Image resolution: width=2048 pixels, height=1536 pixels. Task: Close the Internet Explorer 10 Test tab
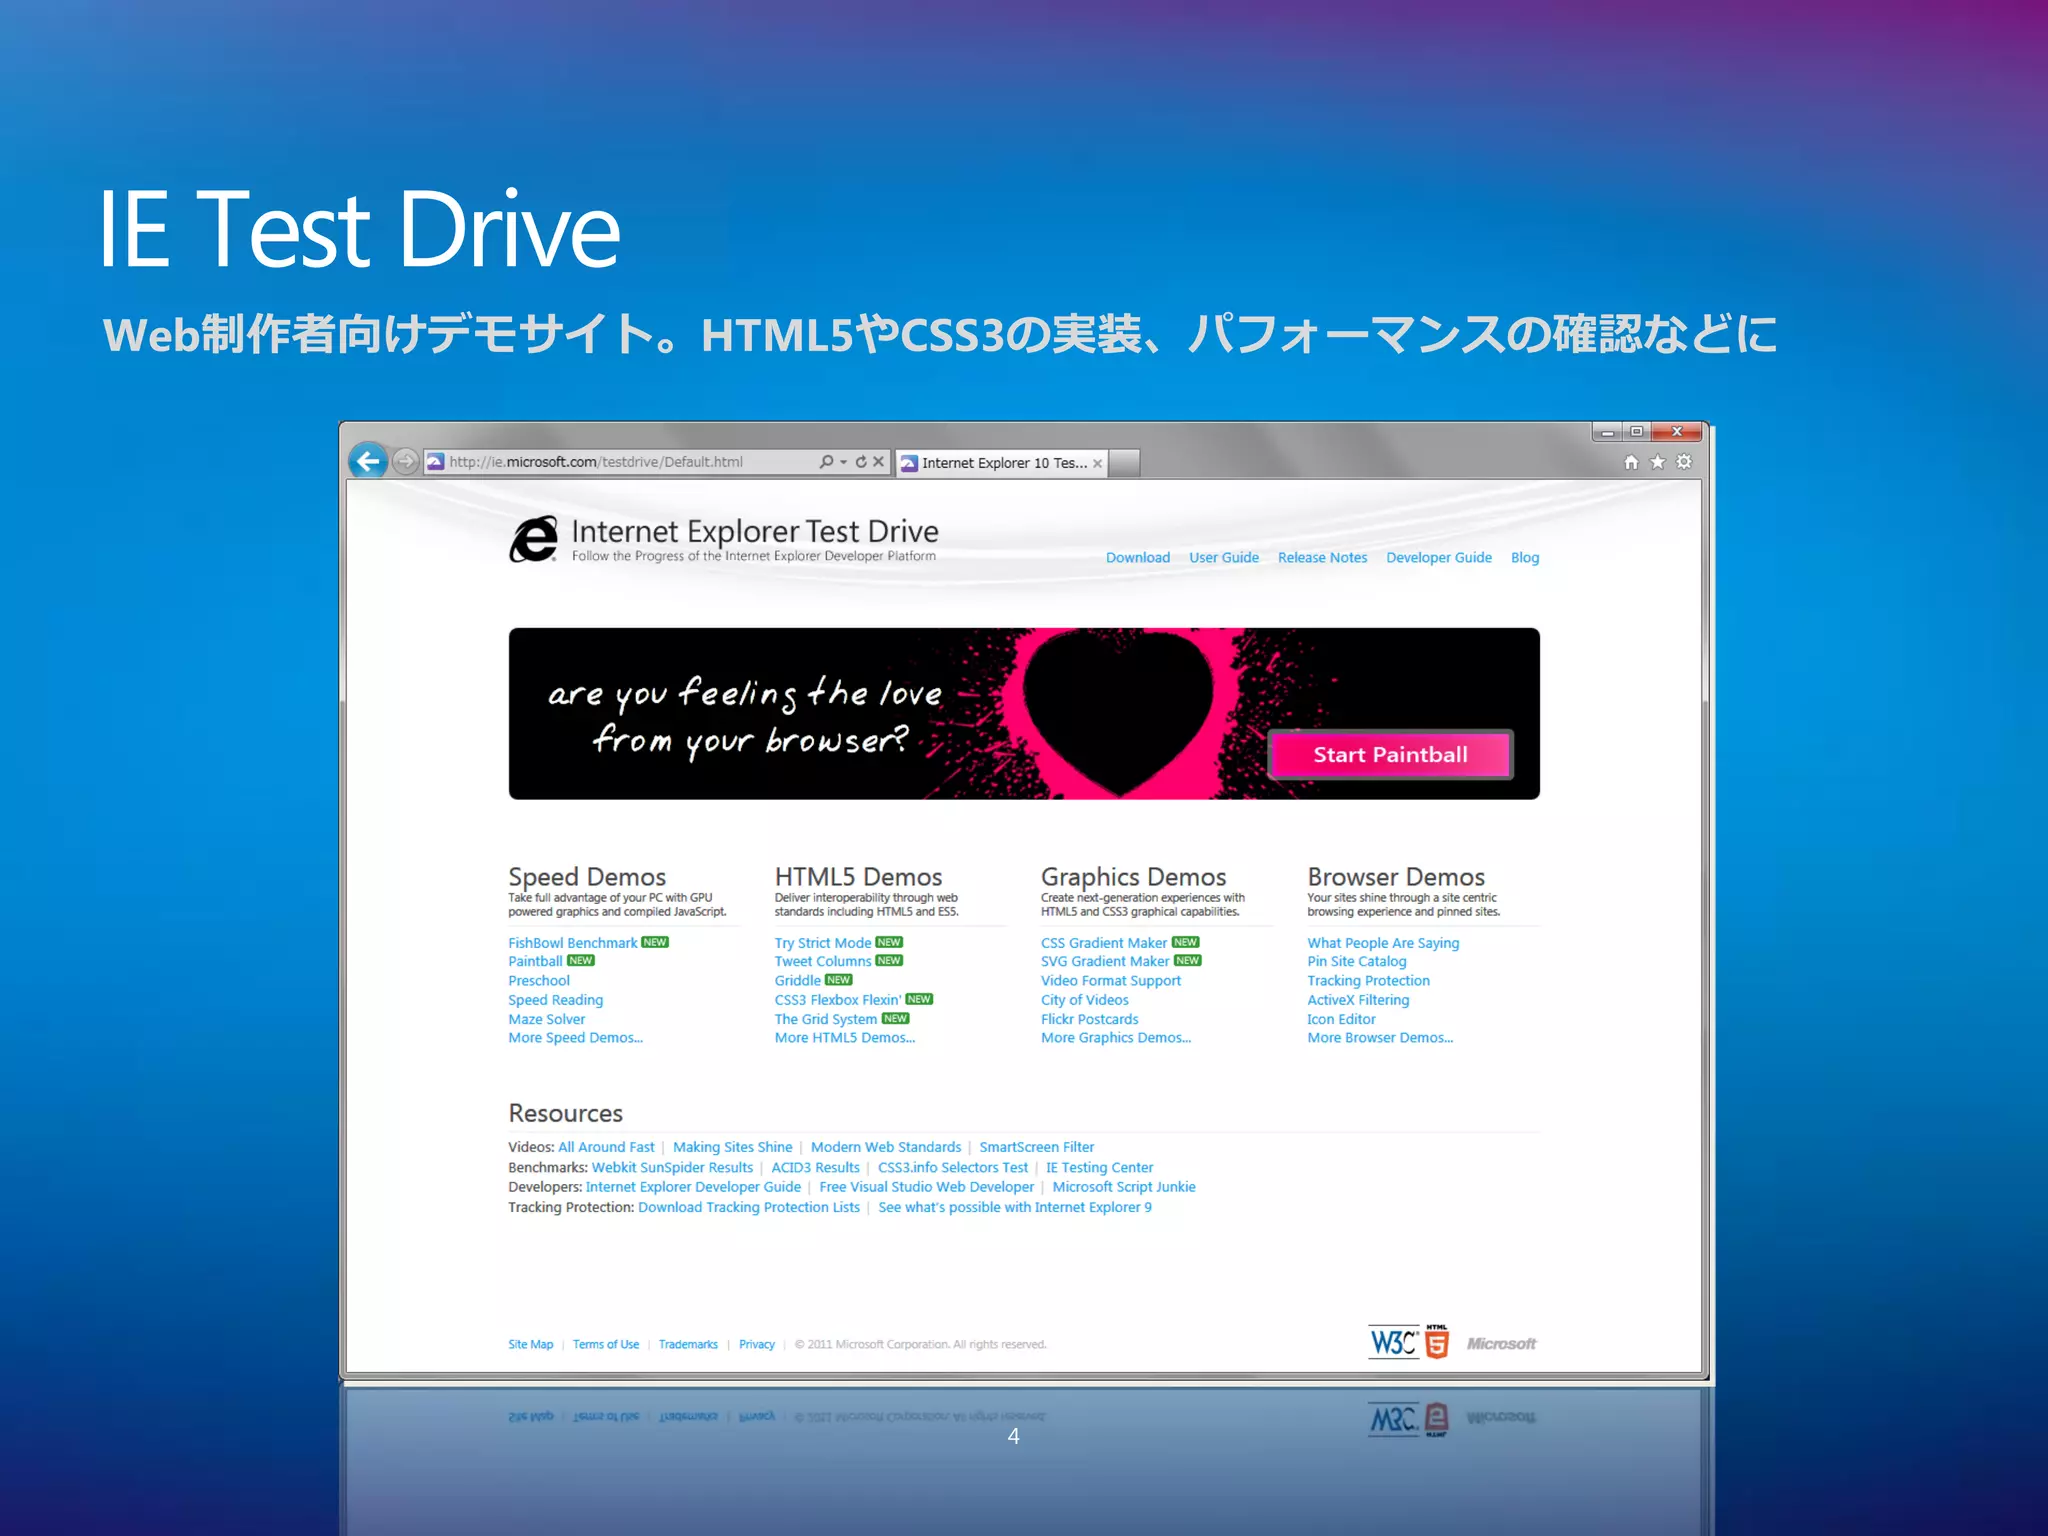coord(1097,463)
